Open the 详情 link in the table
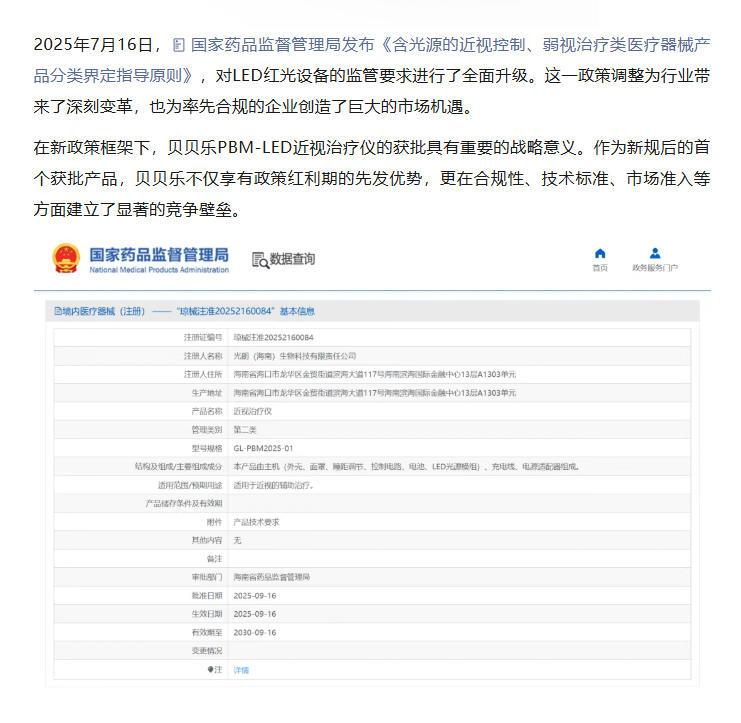 (x=241, y=669)
